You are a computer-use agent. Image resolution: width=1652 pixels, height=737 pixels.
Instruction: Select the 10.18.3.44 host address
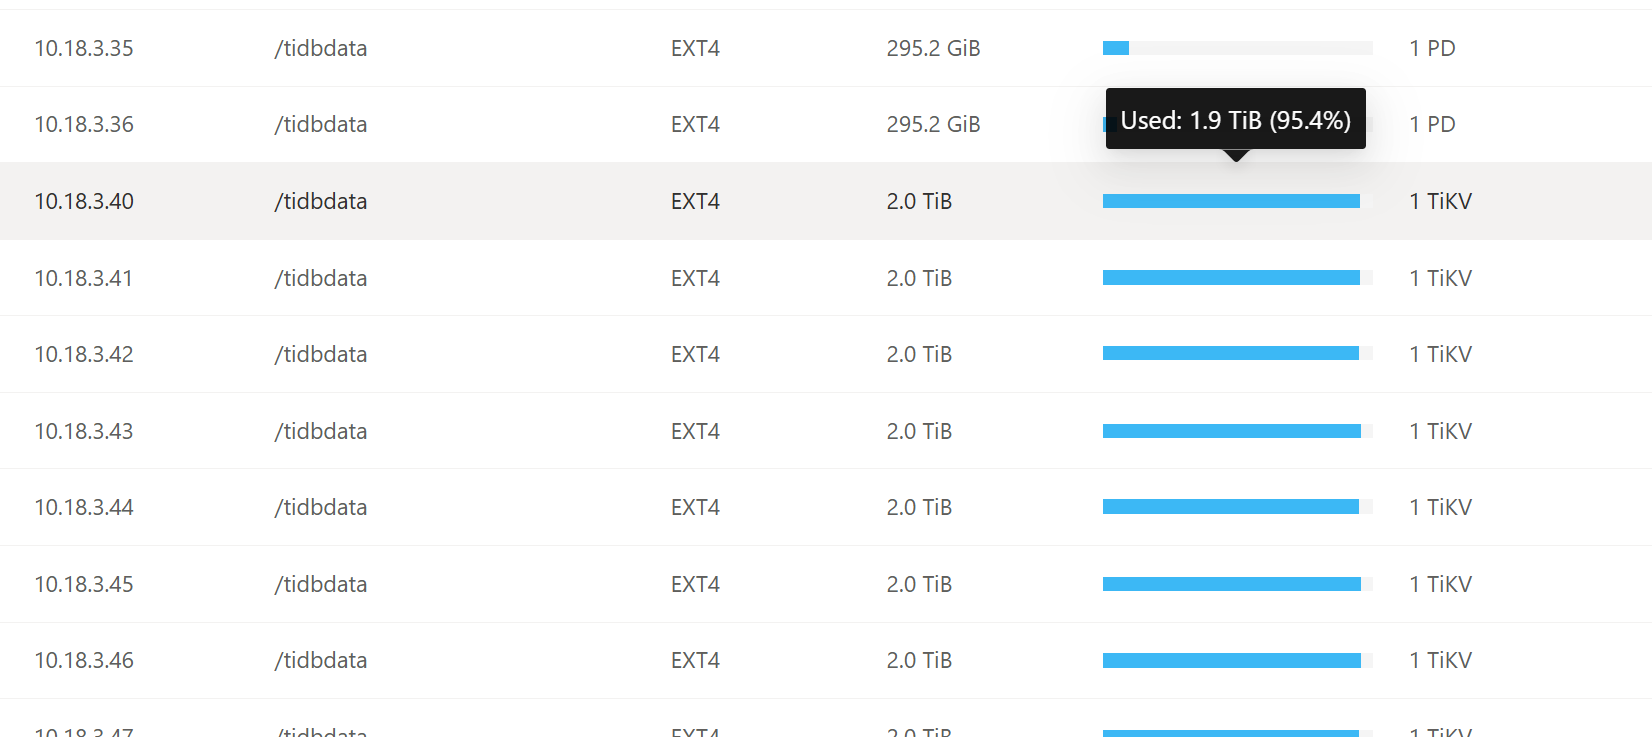(84, 507)
